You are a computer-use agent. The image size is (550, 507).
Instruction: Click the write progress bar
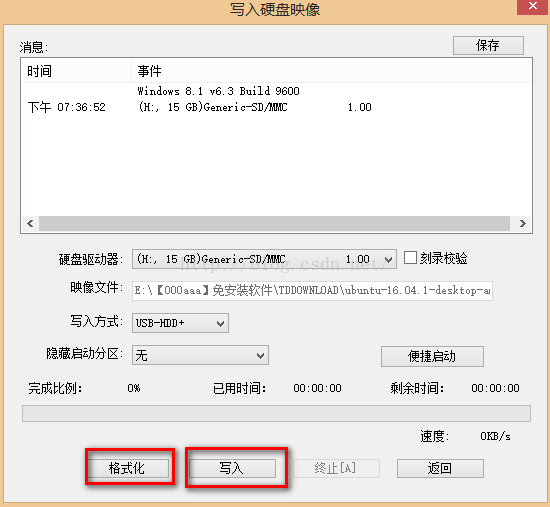coord(276,413)
